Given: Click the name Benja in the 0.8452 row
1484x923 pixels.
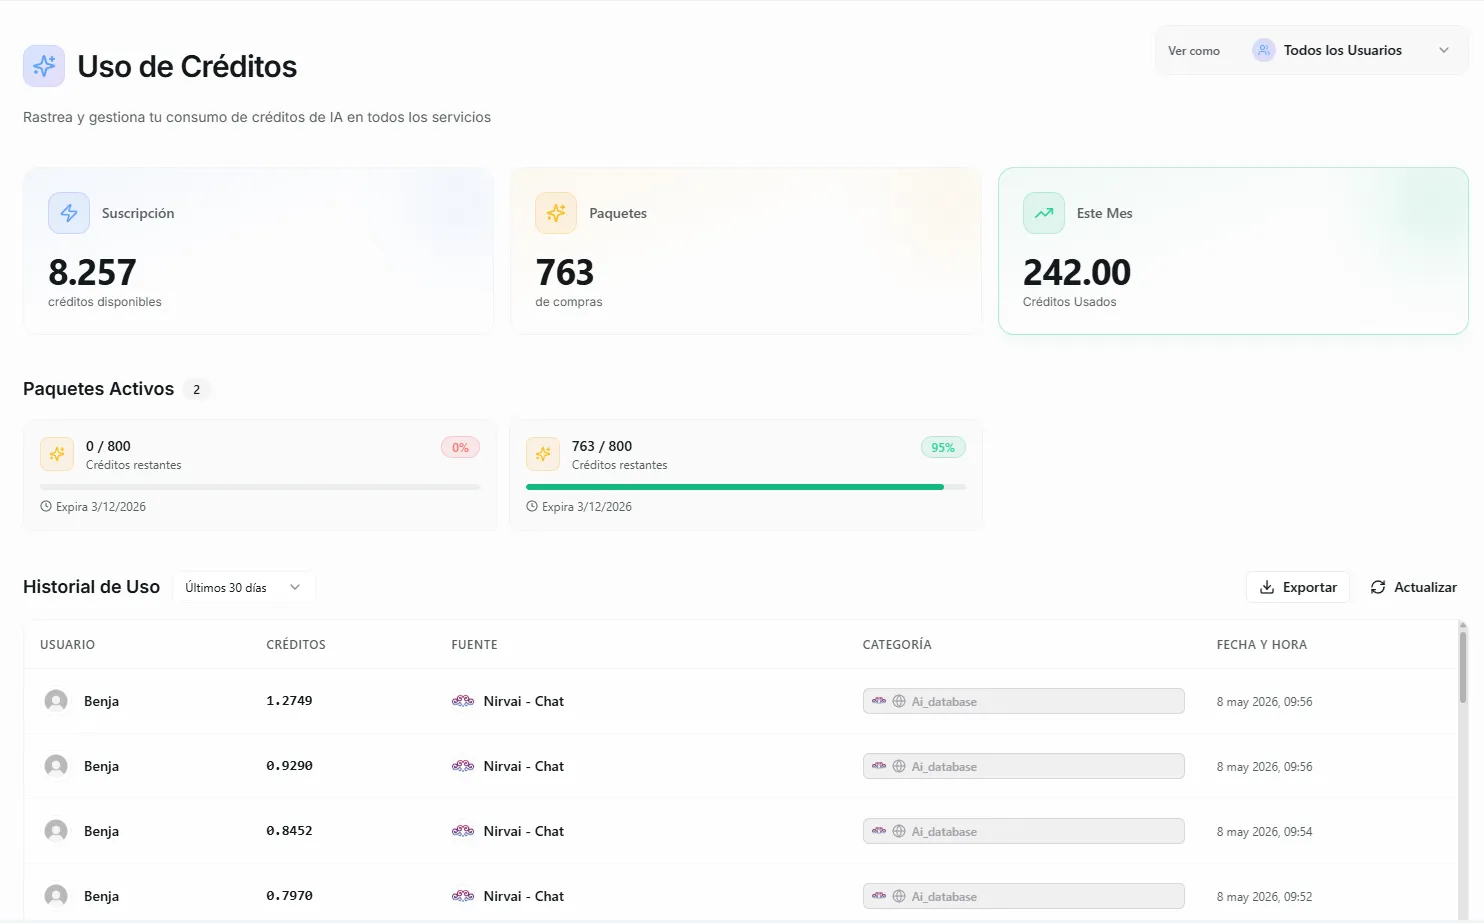Looking at the screenshot, I should [101, 831].
